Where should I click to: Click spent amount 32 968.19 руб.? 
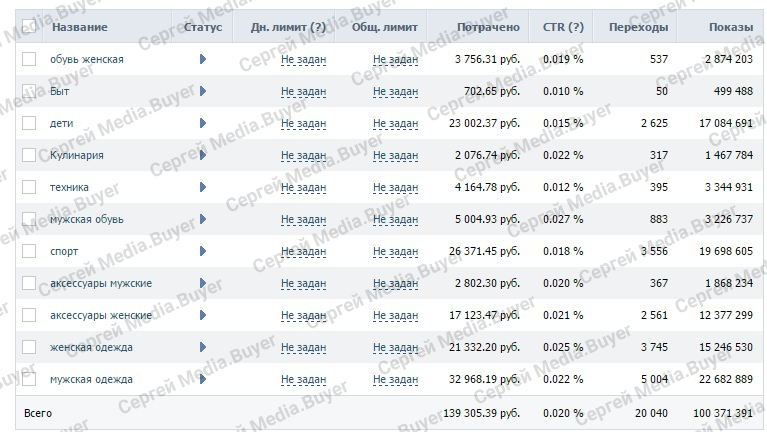(x=484, y=379)
